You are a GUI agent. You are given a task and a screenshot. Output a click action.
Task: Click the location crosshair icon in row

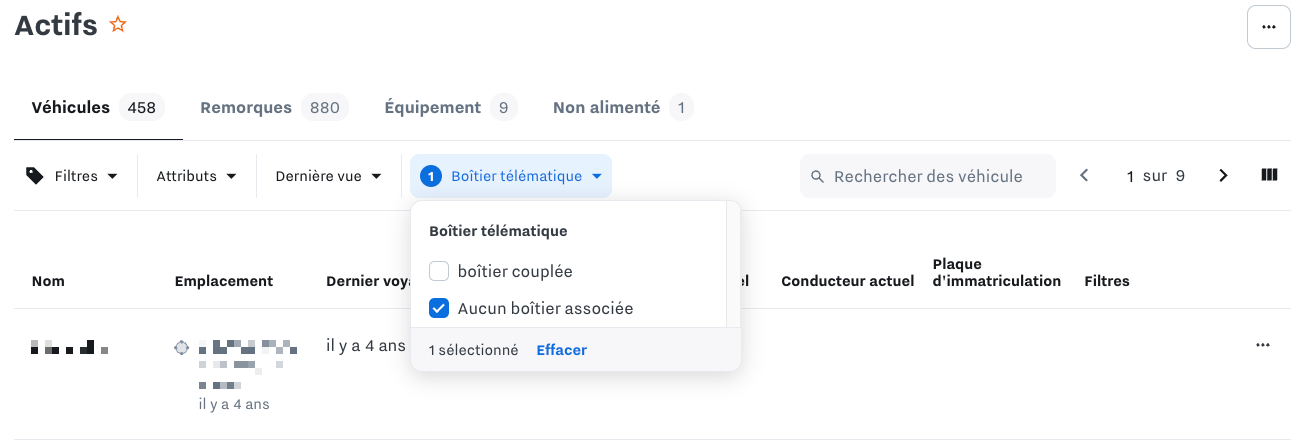[181, 348]
